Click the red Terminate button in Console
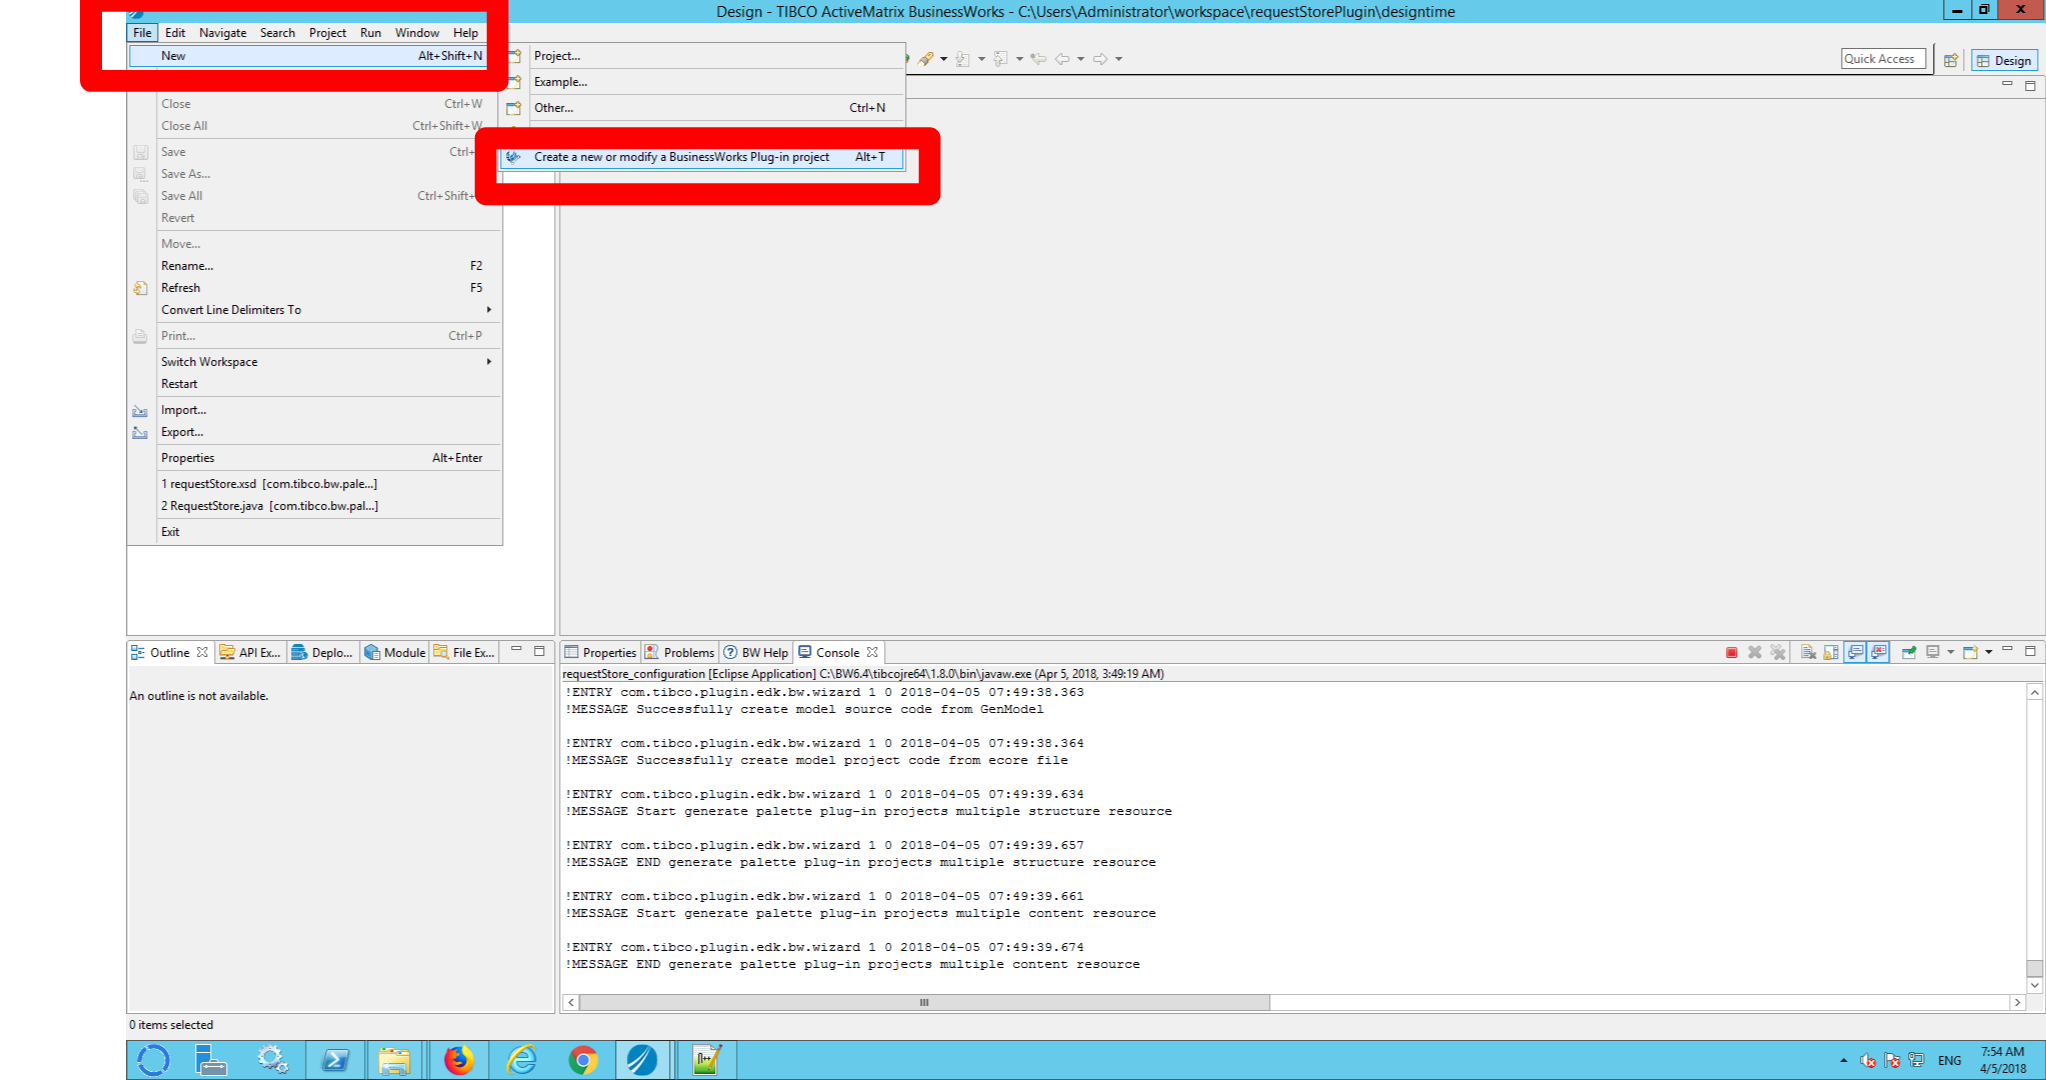 1731,652
